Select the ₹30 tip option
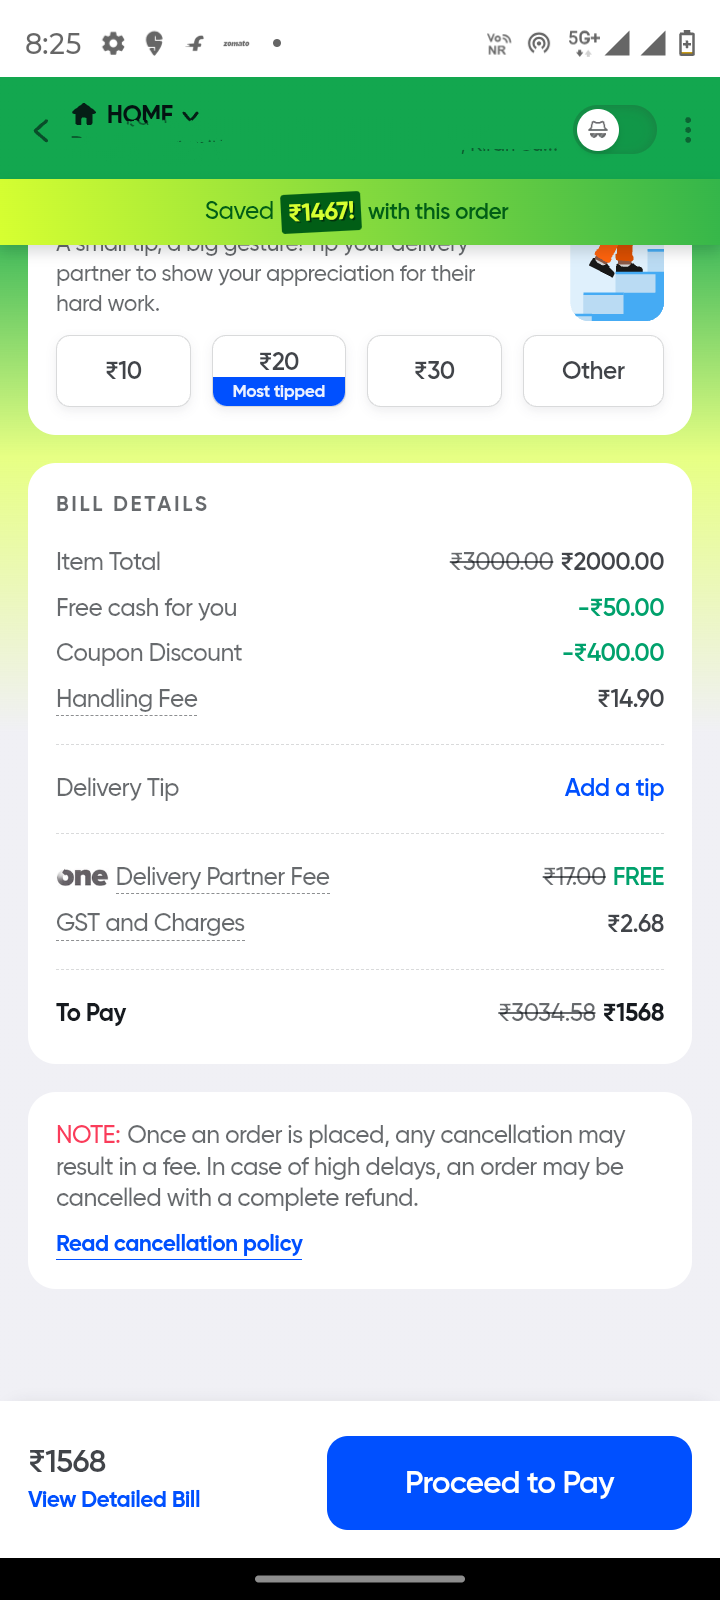The width and height of the screenshot is (720, 1600). point(434,371)
